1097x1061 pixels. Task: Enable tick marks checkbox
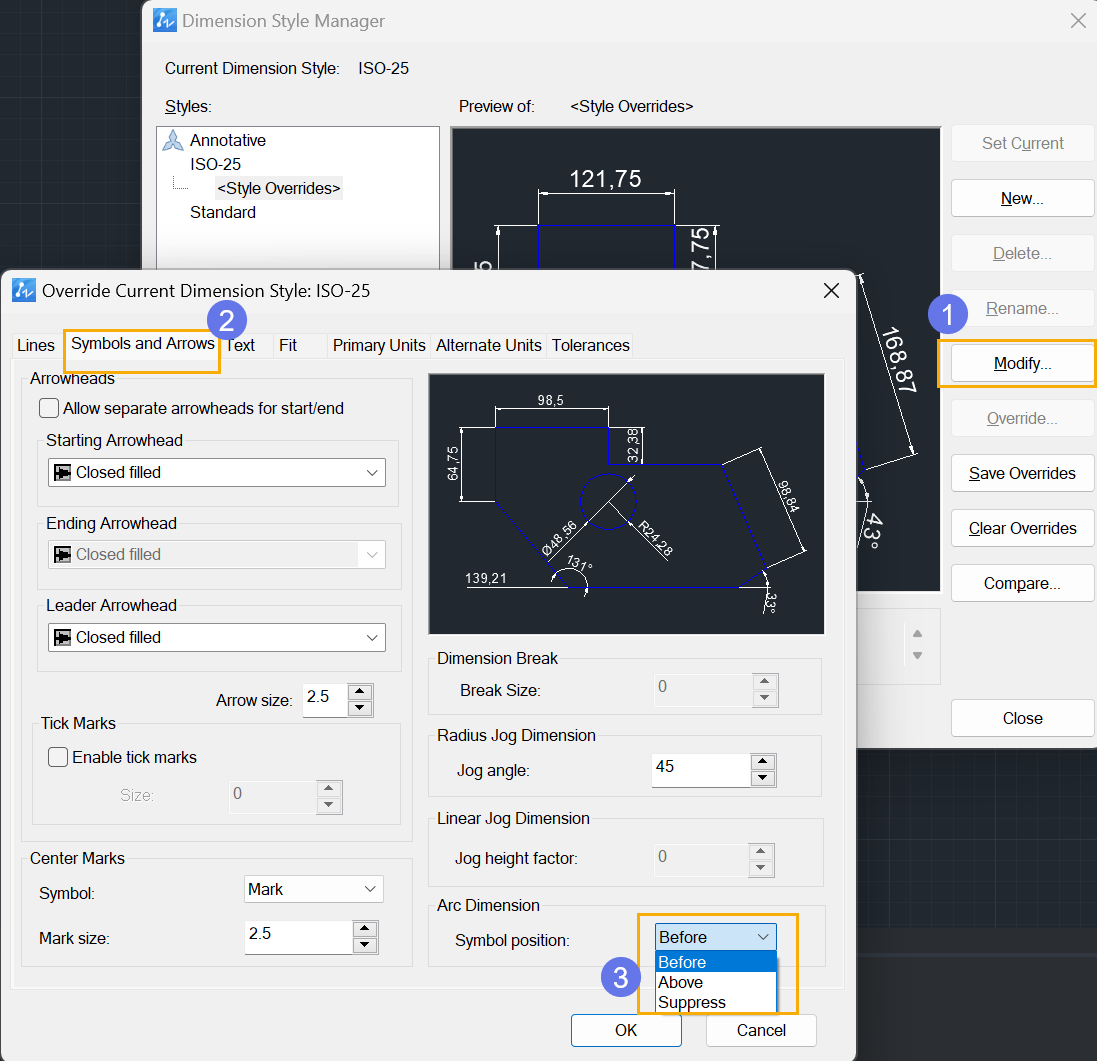58,757
